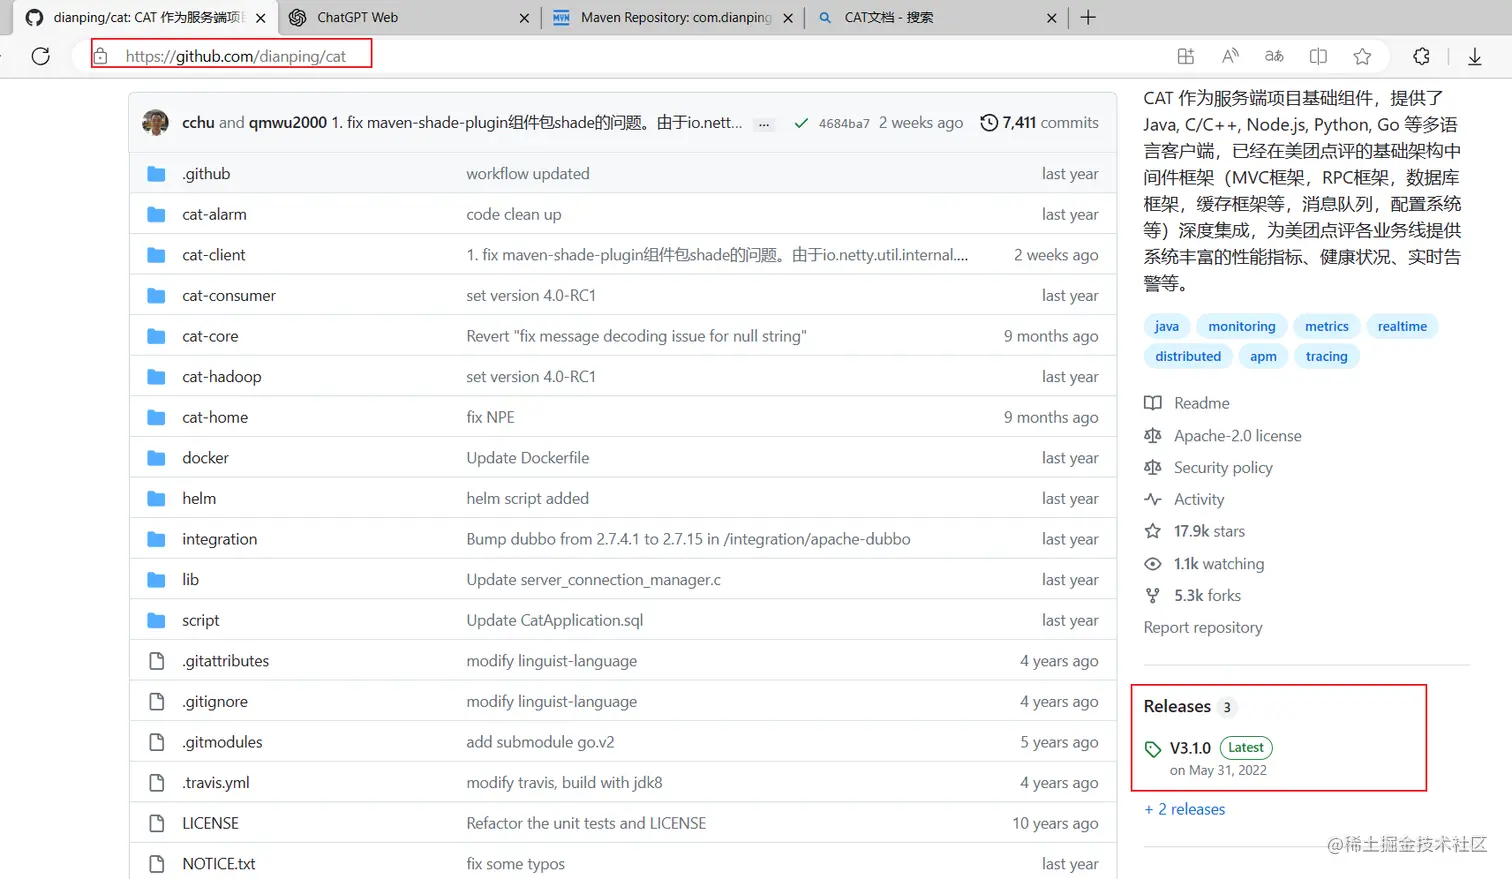Select the dianping/cat browser tab

coord(148,17)
